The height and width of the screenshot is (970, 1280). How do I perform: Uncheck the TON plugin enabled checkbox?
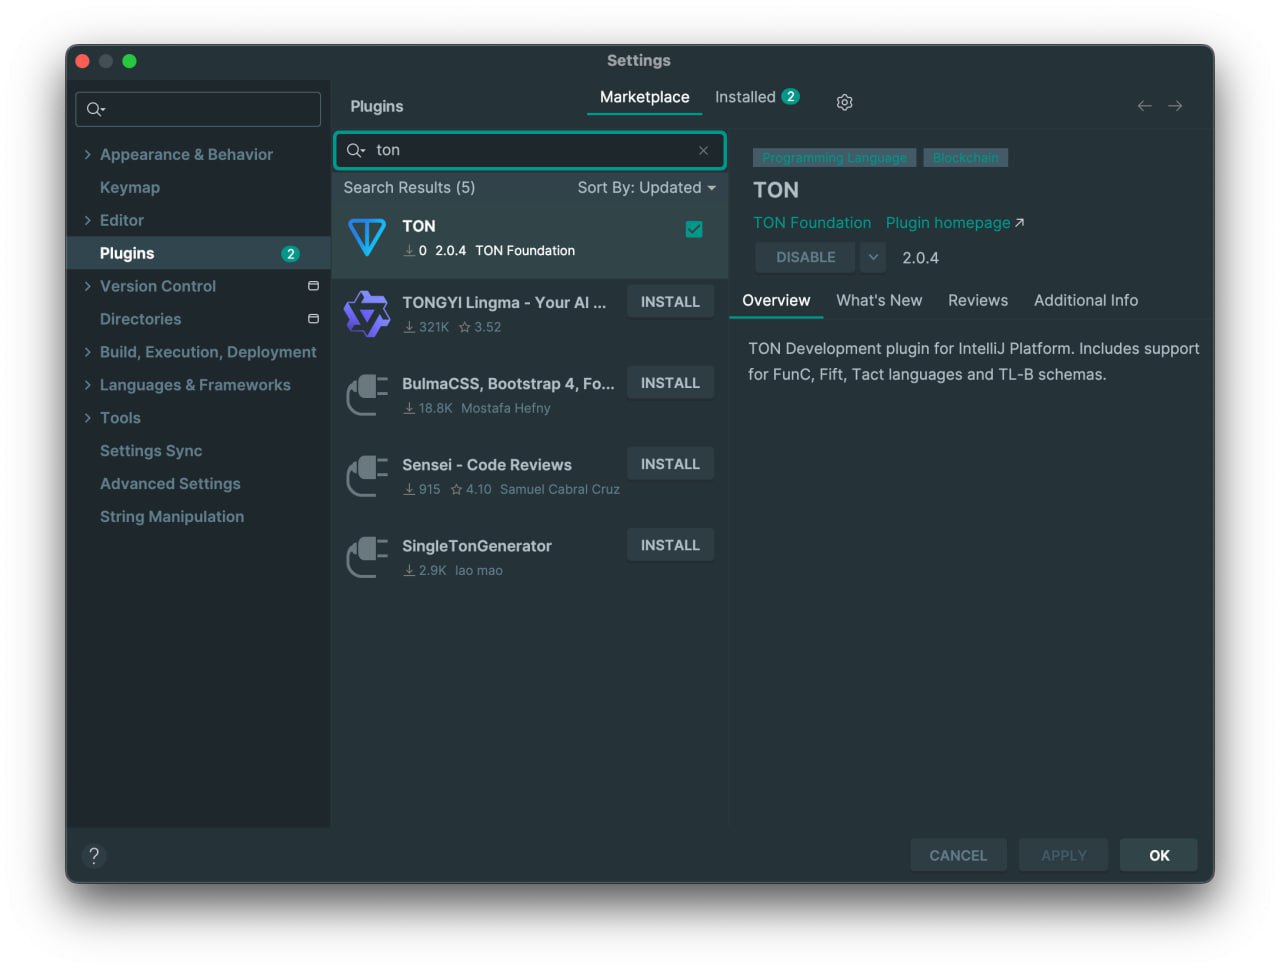click(x=694, y=230)
